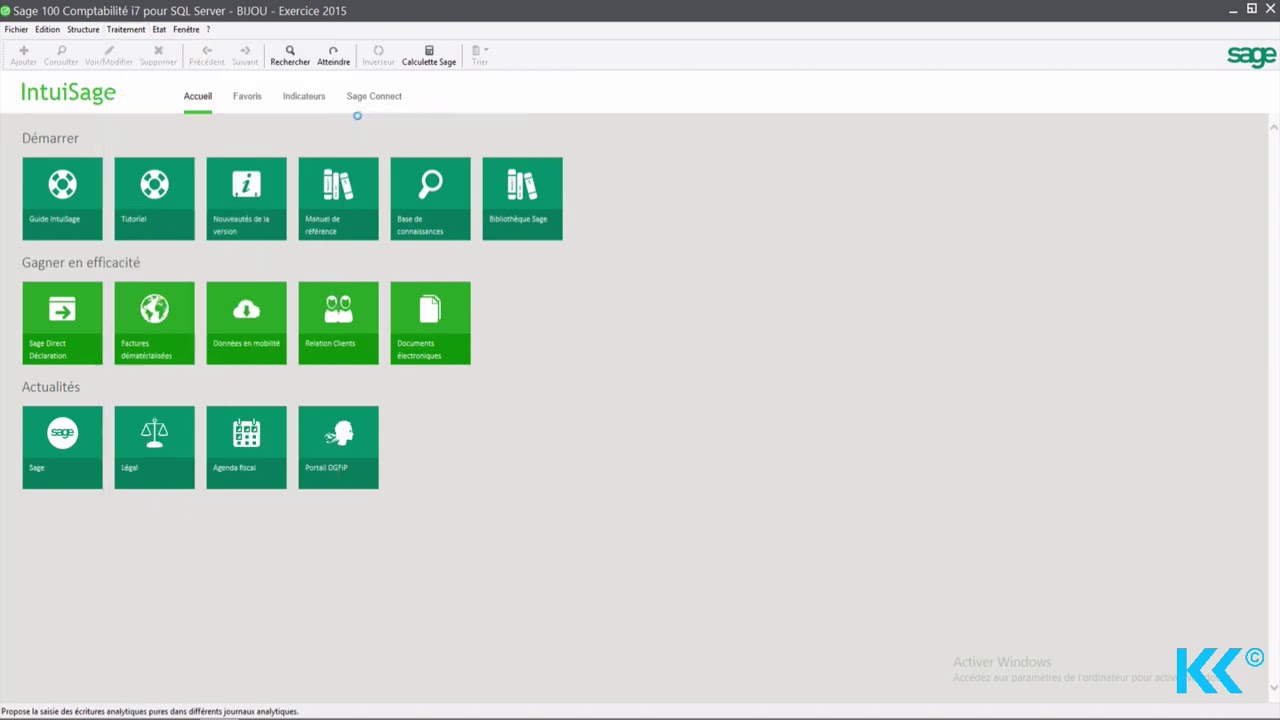The width and height of the screenshot is (1280, 720).
Task: Open the Manuel de référence tile
Action: [338, 198]
